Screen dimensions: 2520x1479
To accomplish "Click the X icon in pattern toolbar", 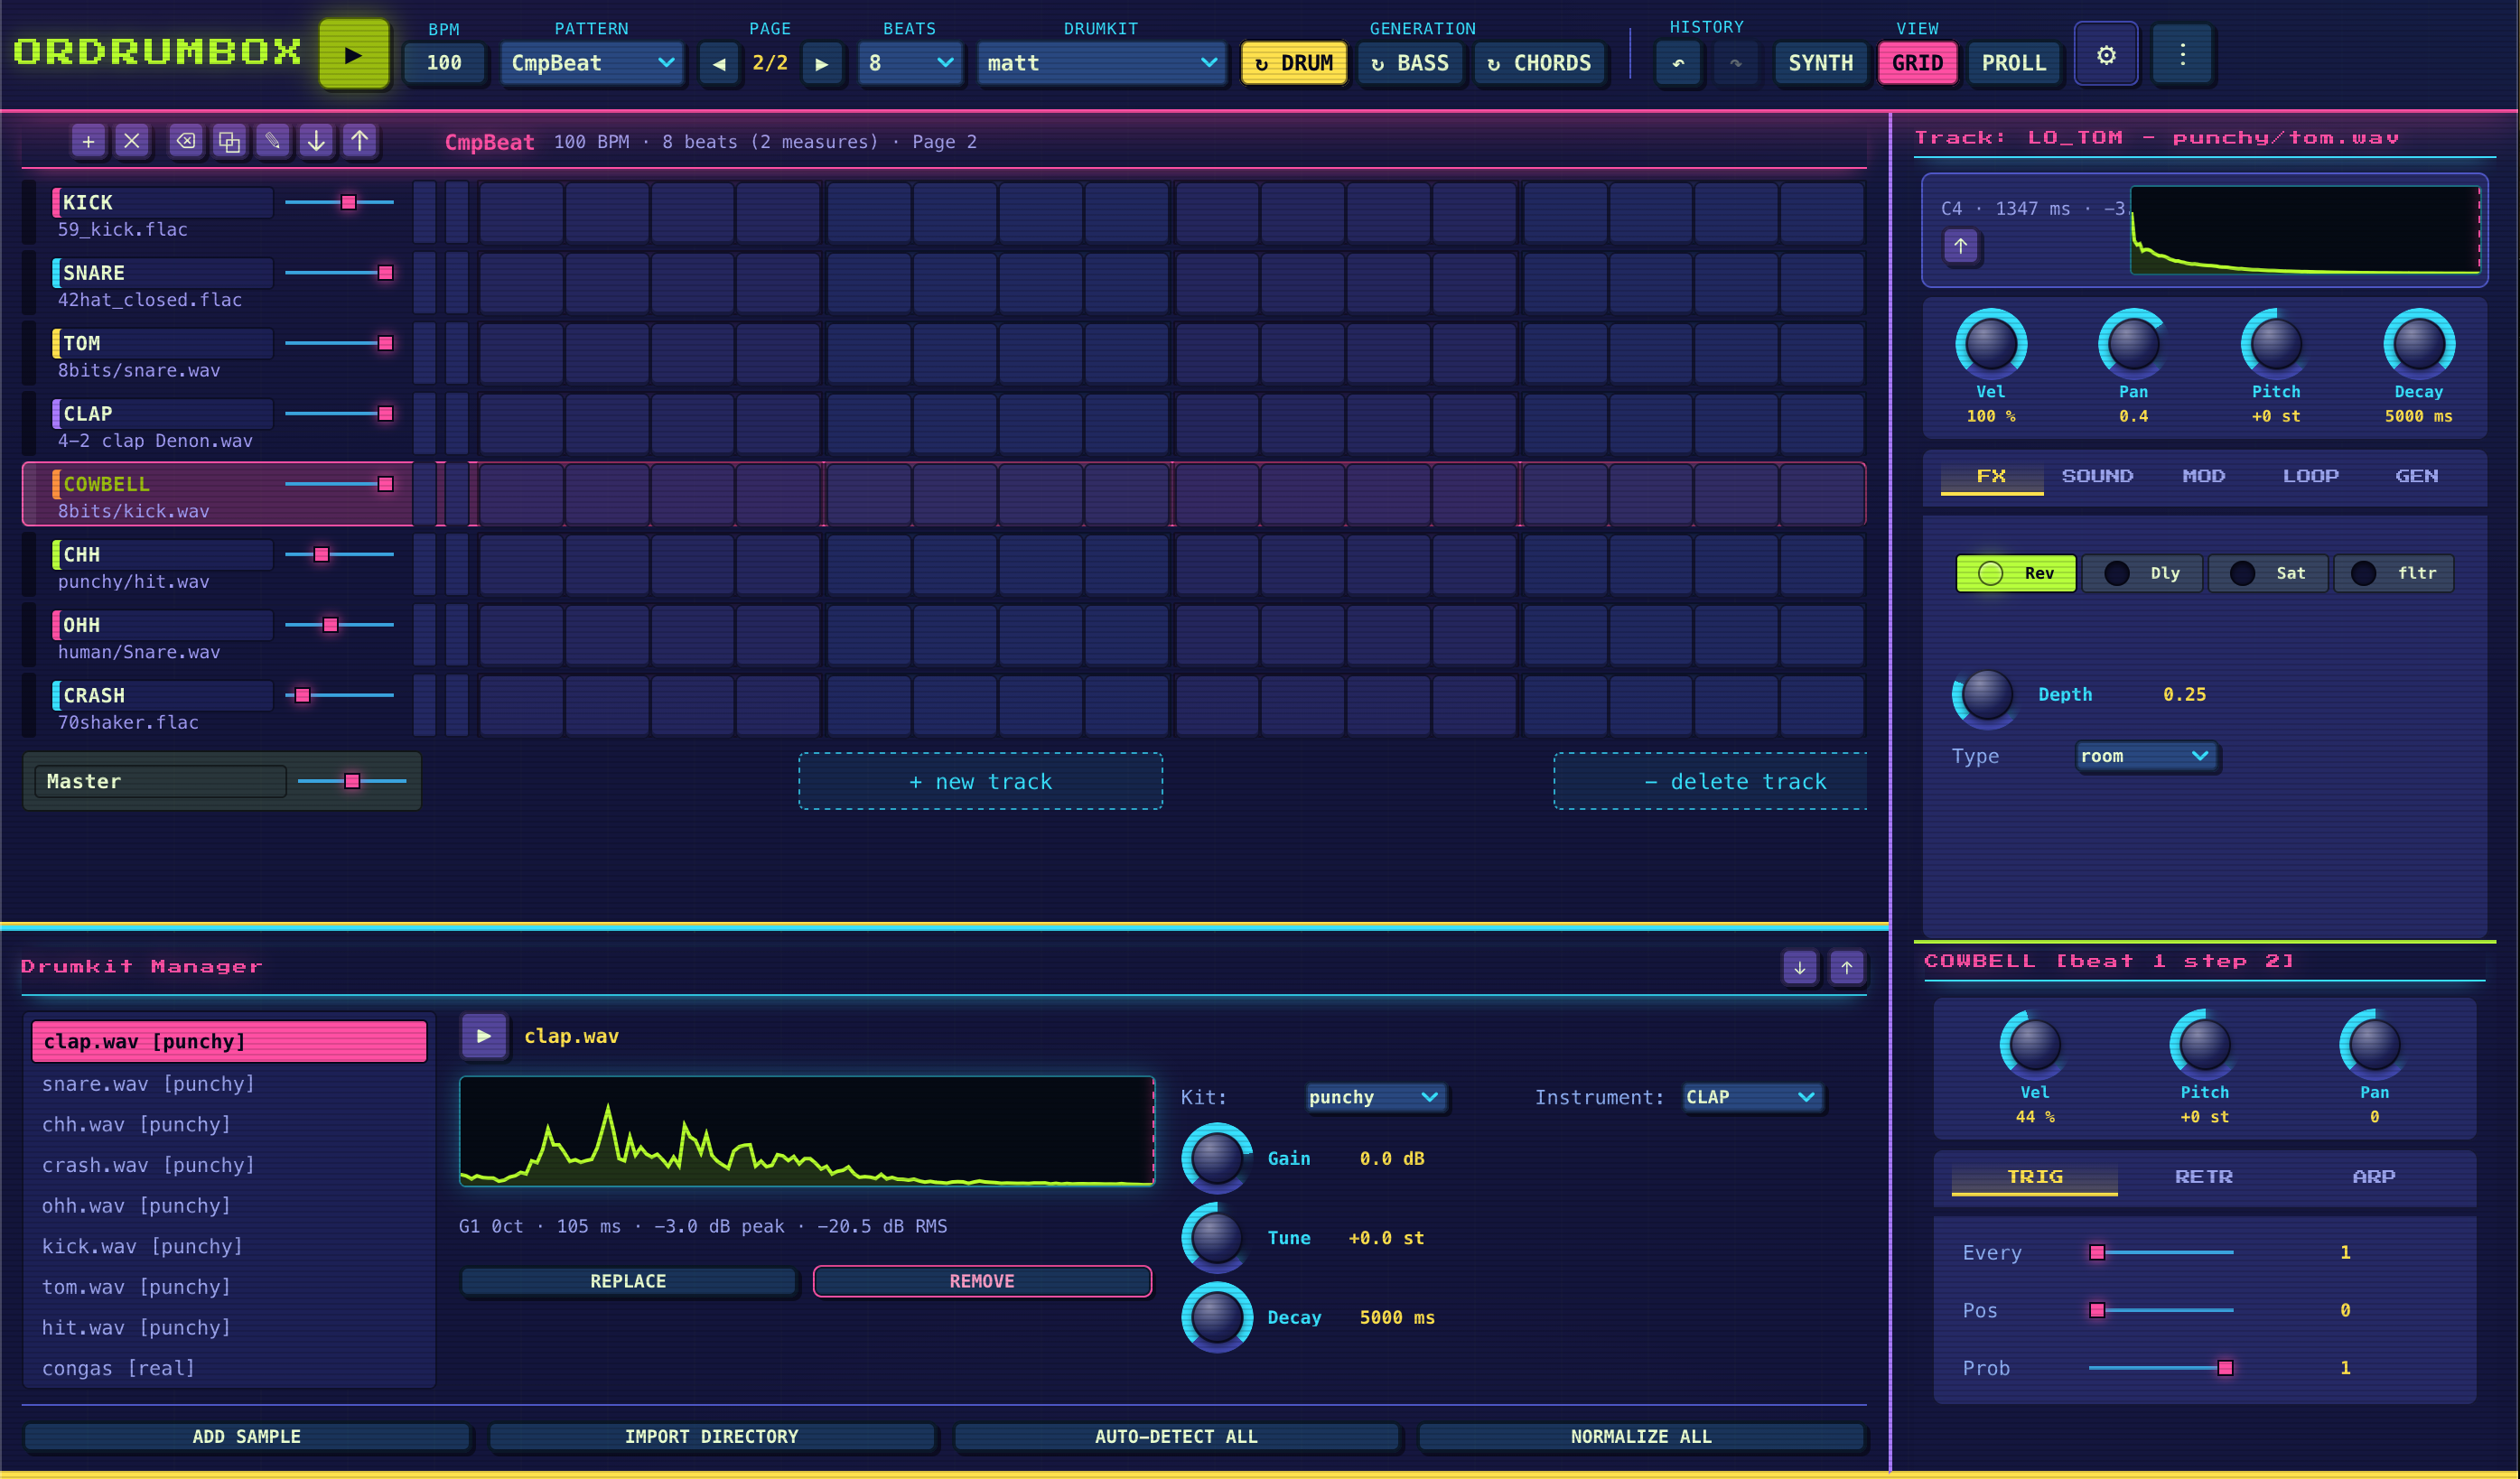I will point(132,141).
